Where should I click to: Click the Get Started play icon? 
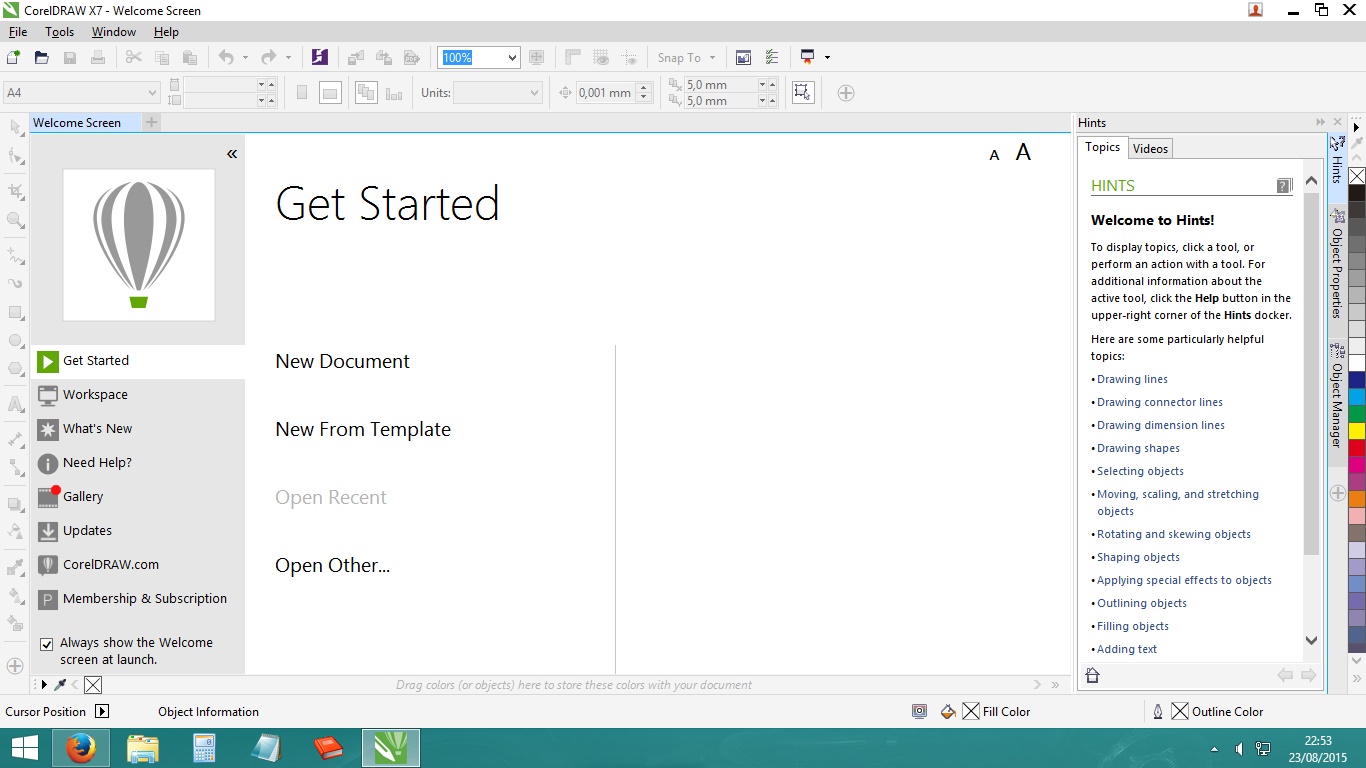pos(47,361)
